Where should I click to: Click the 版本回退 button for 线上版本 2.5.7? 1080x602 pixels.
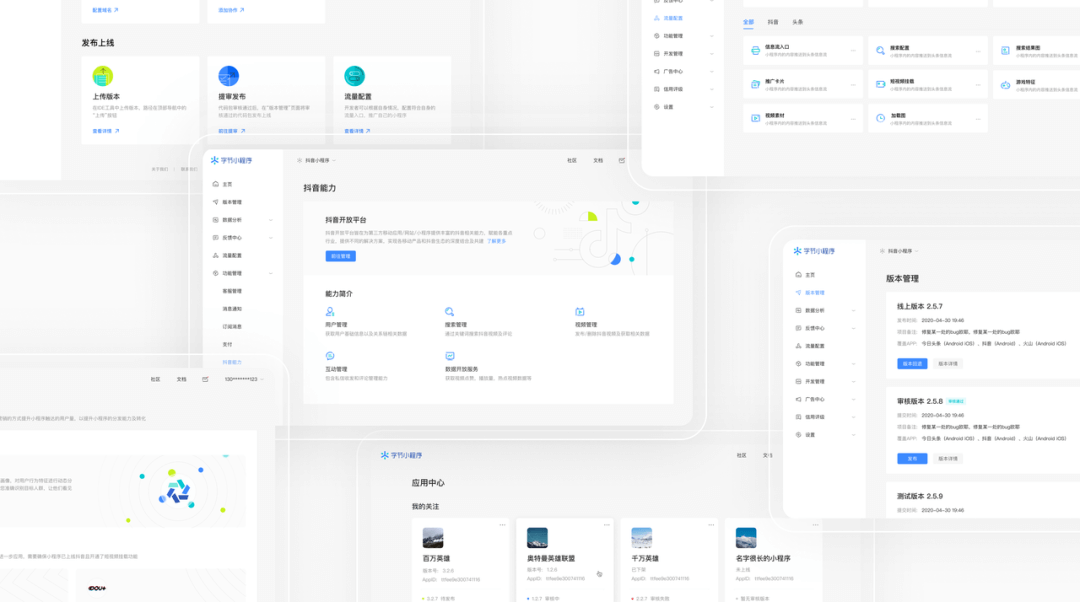coord(912,364)
